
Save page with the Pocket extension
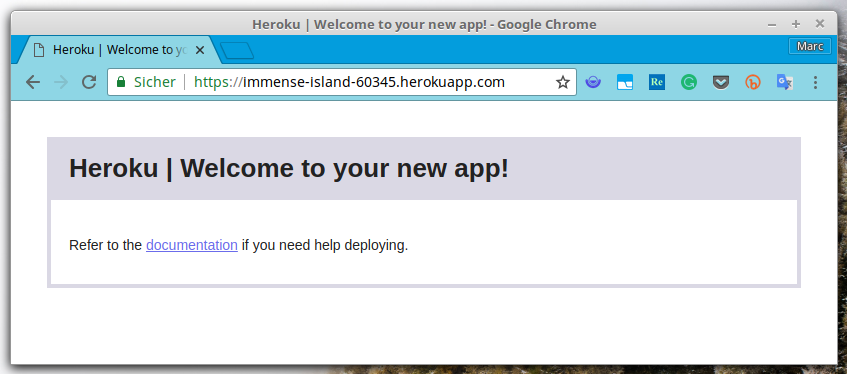(x=721, y=82)
